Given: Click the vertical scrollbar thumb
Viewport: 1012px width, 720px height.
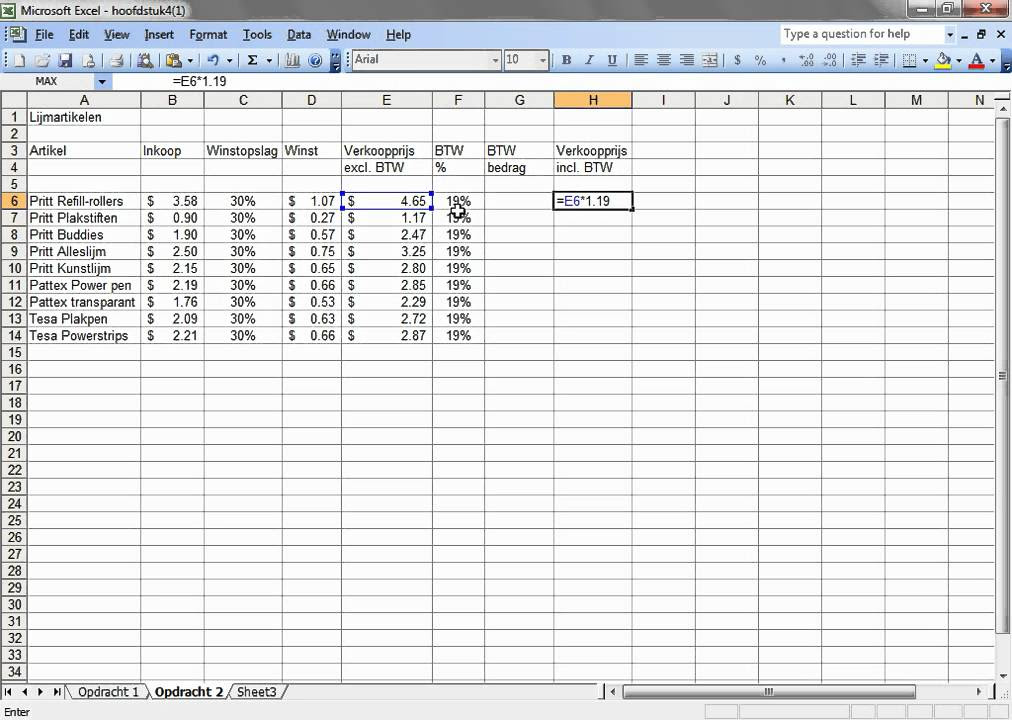Looking at the screenshot, I should (1003, 375).
